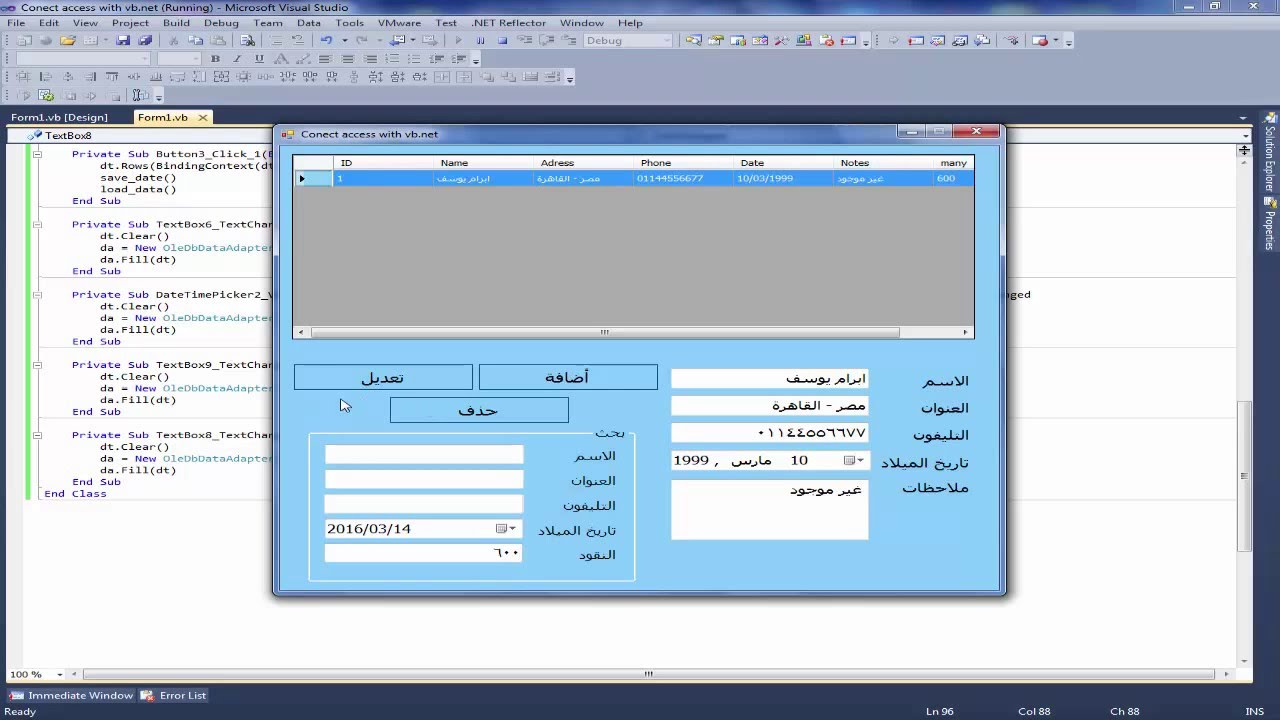
Task: Click the Copy toolbar icon
Action: 195,41
